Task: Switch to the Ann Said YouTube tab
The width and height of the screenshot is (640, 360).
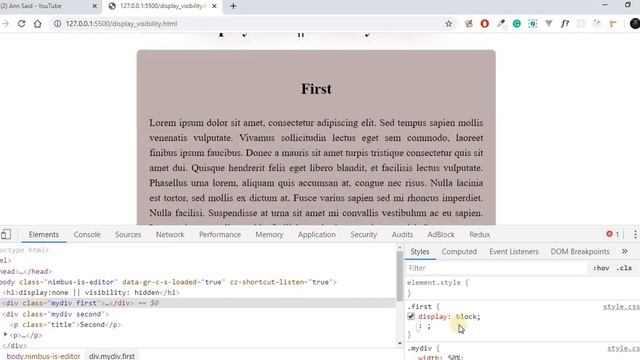Action: click(49, 6)
